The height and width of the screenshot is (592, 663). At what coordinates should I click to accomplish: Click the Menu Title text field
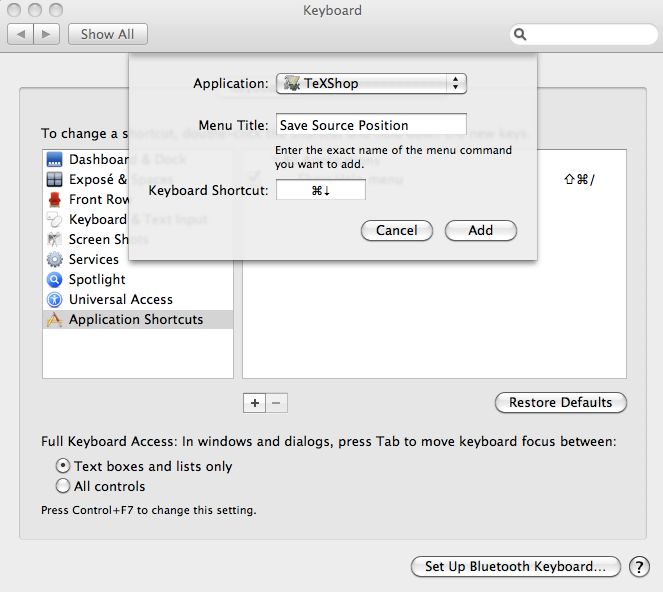point(371,125)
